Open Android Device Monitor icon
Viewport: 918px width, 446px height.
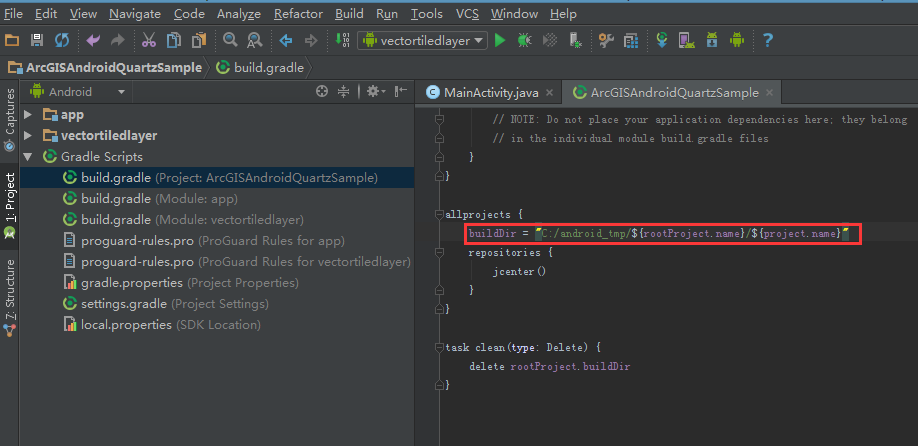pyautogui.click(x=737, y=40)
